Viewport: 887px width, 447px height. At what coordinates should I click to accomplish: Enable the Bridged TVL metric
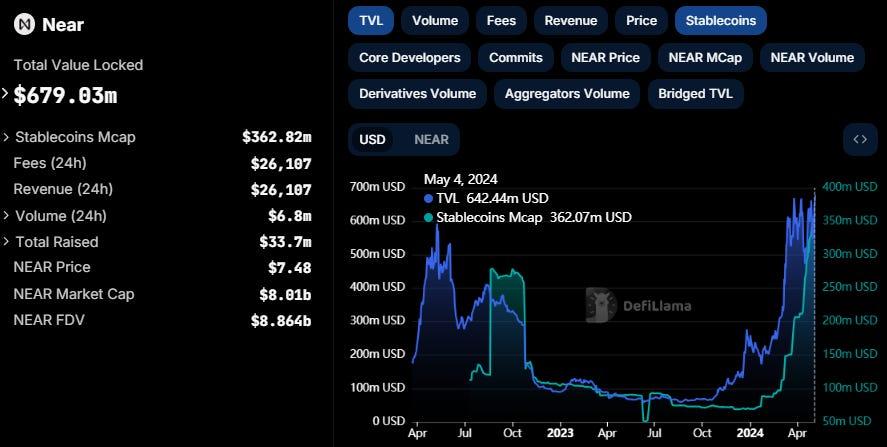tap(695, 94)
